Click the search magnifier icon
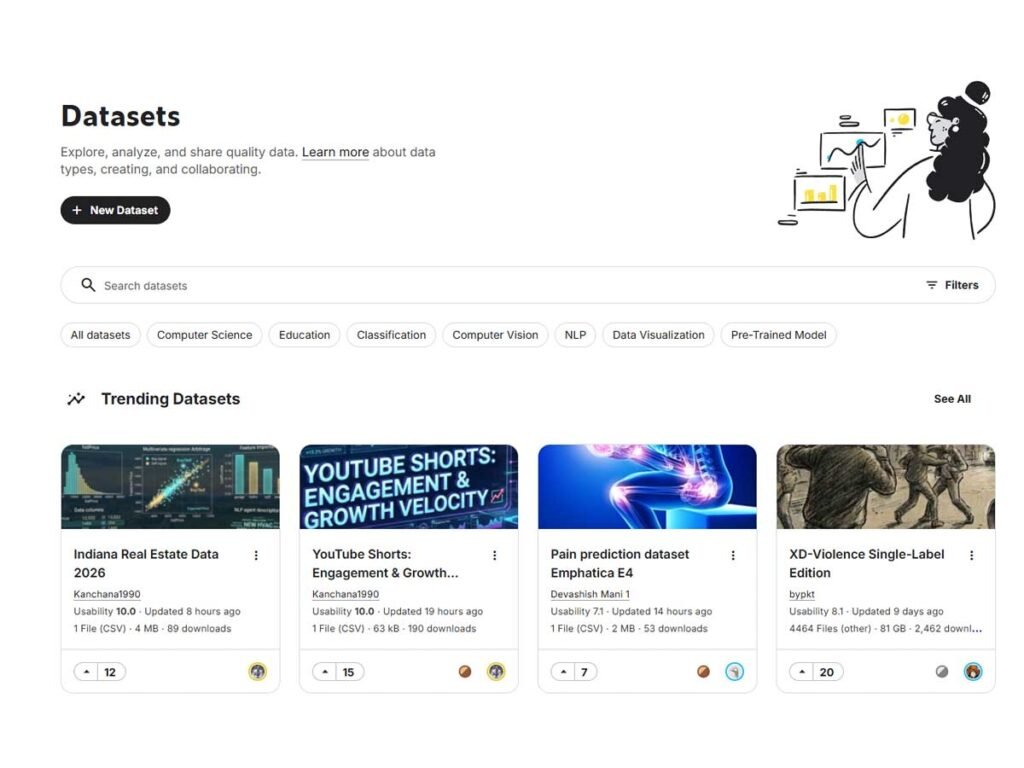The width and height of the screenshot is (1024, 768). 88,285
